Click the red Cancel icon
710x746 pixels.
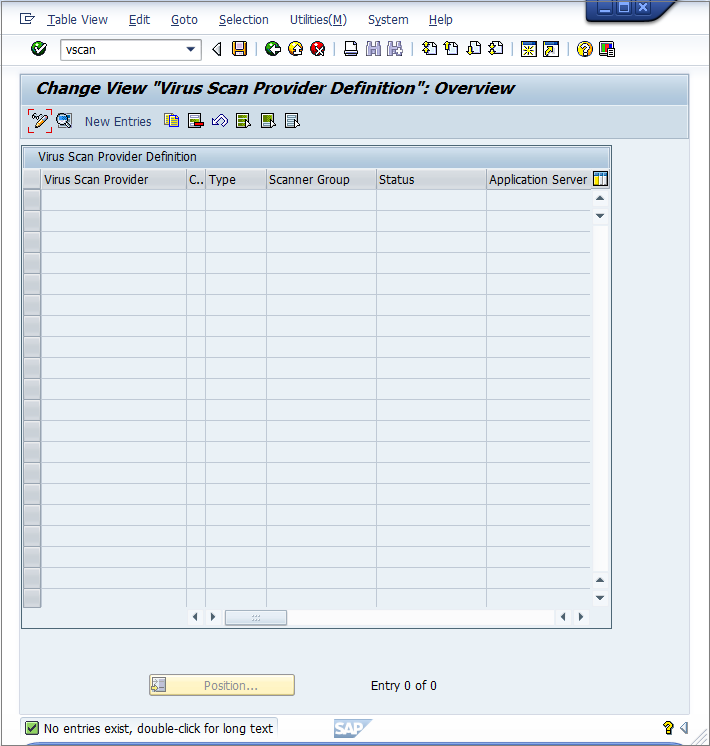coord(318,49)
